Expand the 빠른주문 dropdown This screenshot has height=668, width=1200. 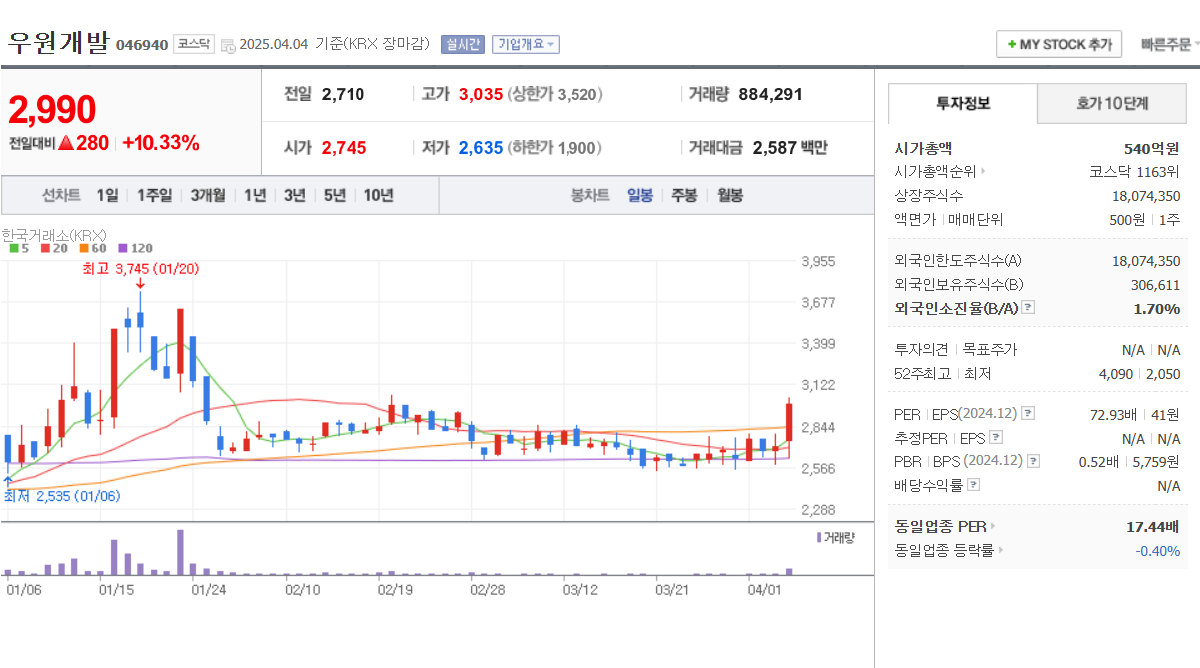click(x=1171, y=45)
